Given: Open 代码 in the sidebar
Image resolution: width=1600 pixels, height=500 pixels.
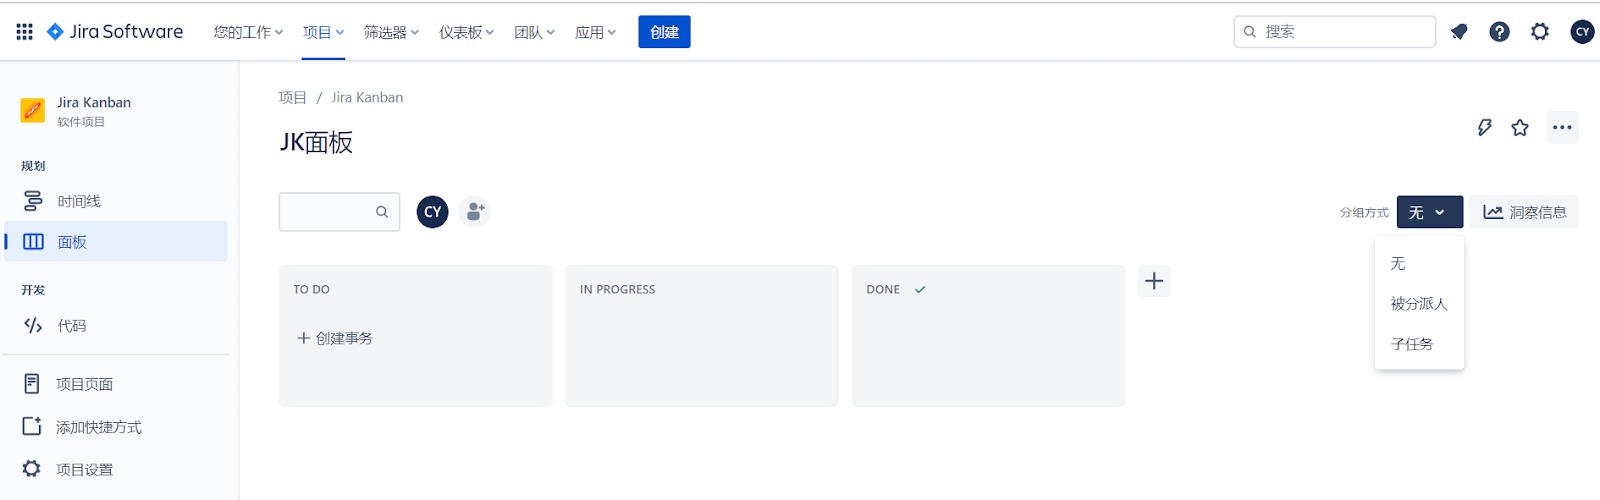Looking at the screenshot, I should (x=116, y=325).
